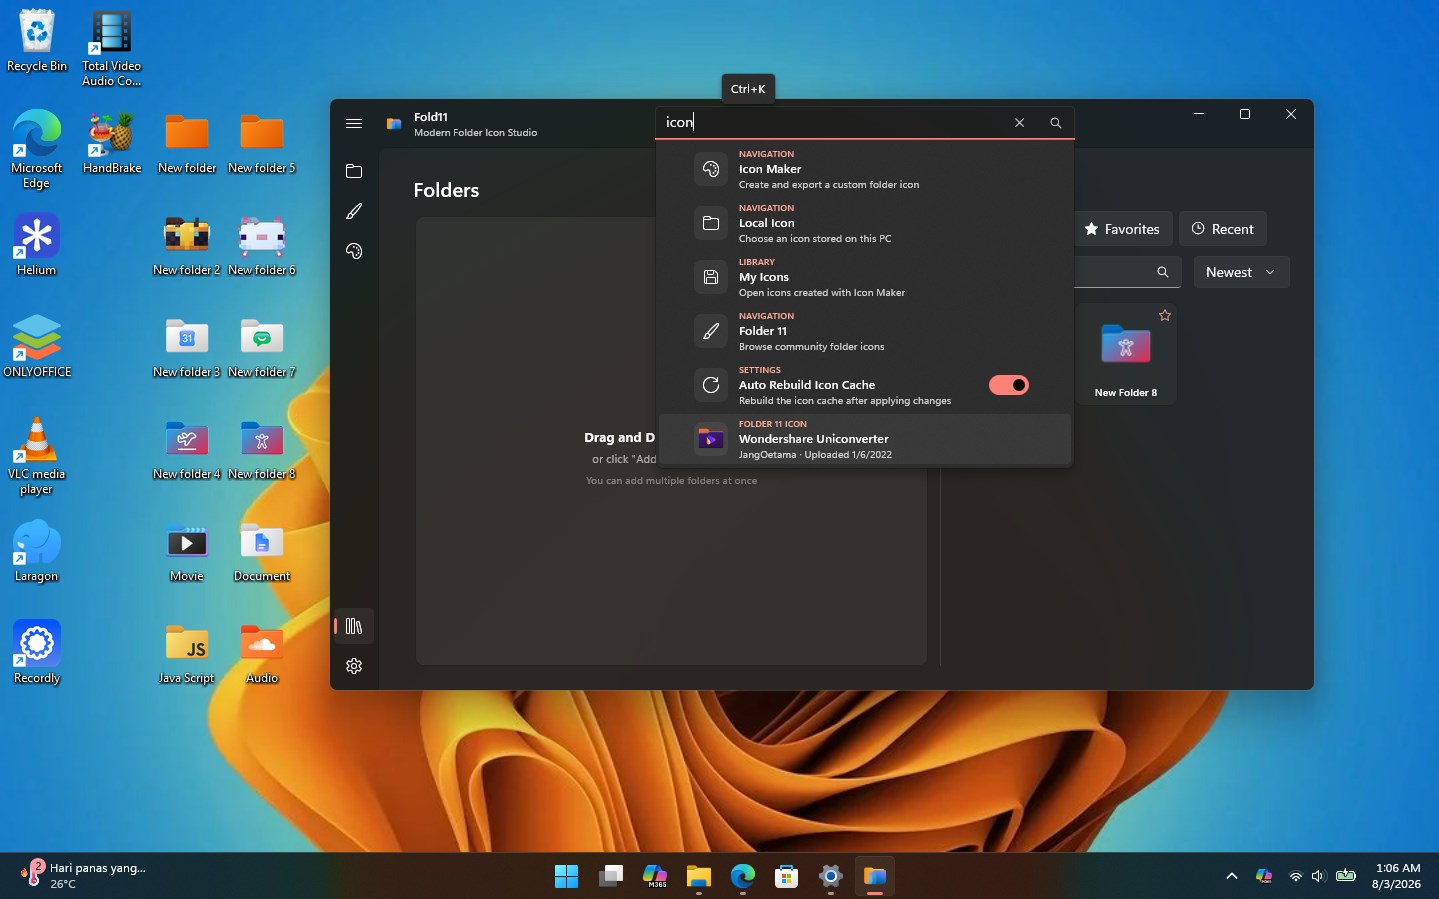The width and height of the screenshot is (1439, 899).
Task: Click the Favorites filter button
Action: point(1122,229)
